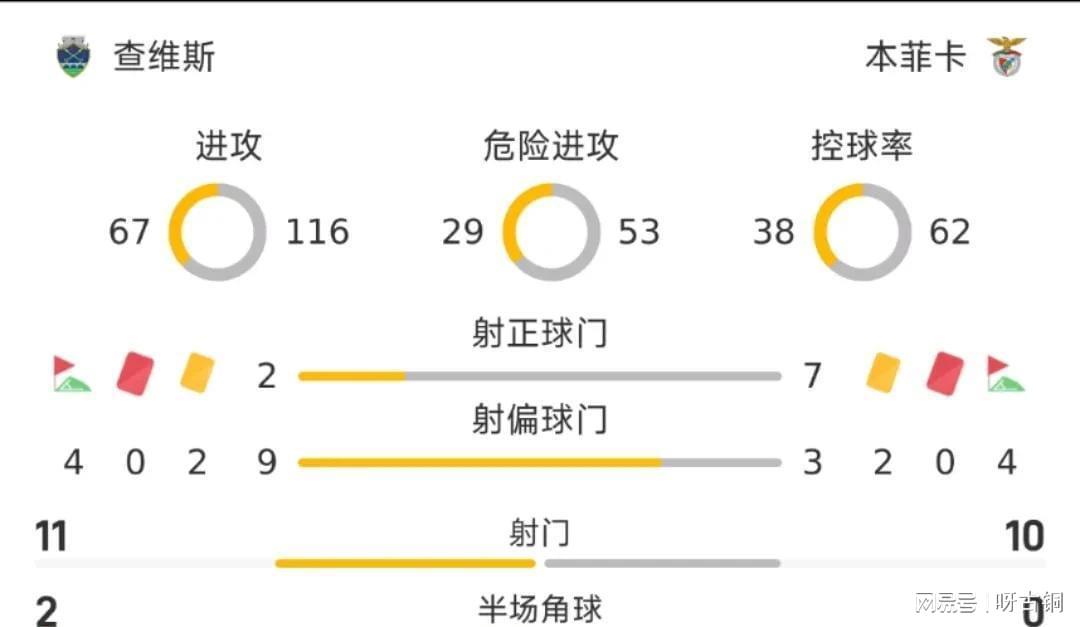Screen dimensions: 1080x627
Task: Click the right red card icon
Action: point(945,373)
